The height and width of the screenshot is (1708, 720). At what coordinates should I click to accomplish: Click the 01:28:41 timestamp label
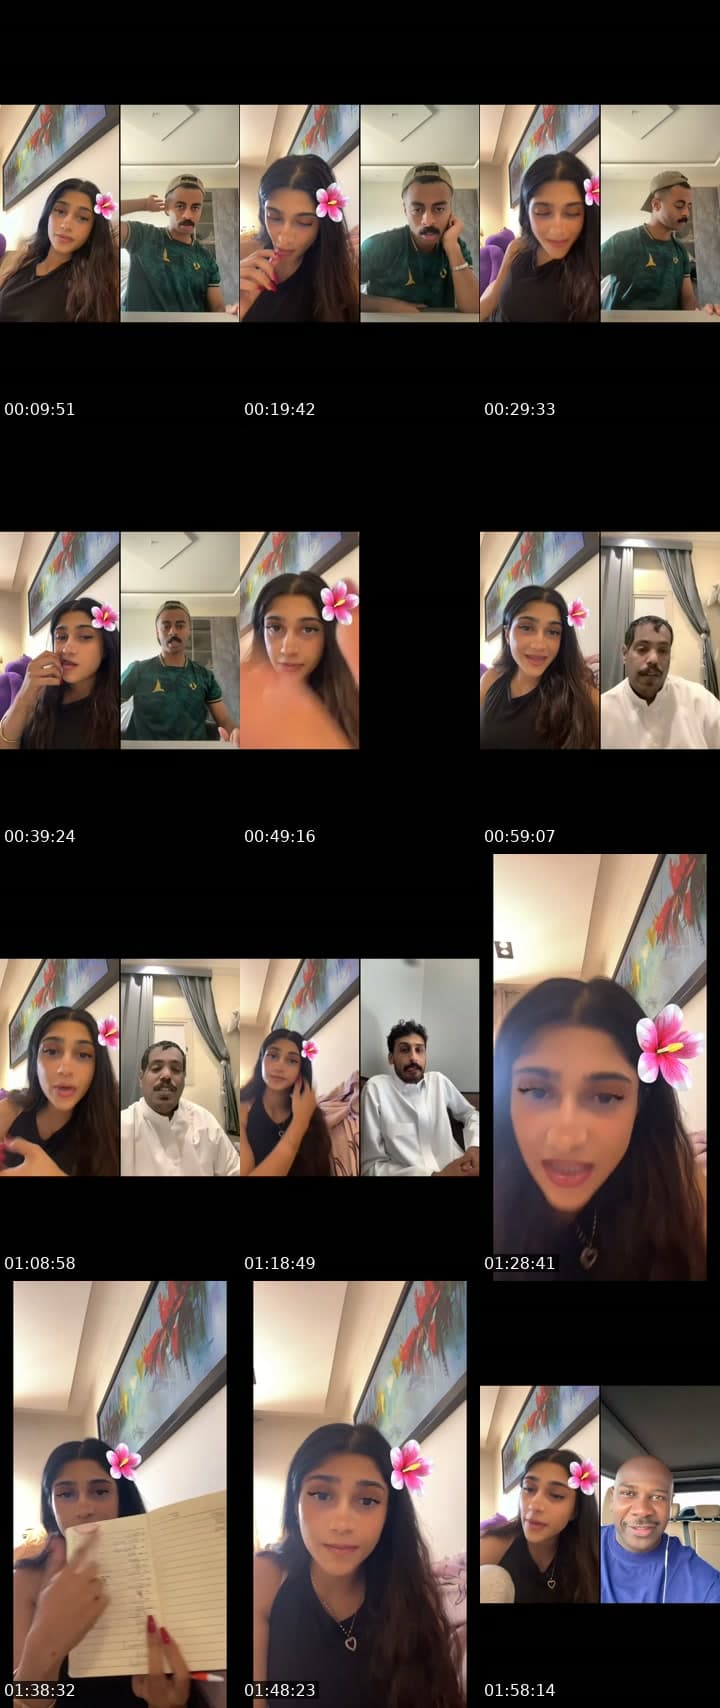tap(520, 1263)
